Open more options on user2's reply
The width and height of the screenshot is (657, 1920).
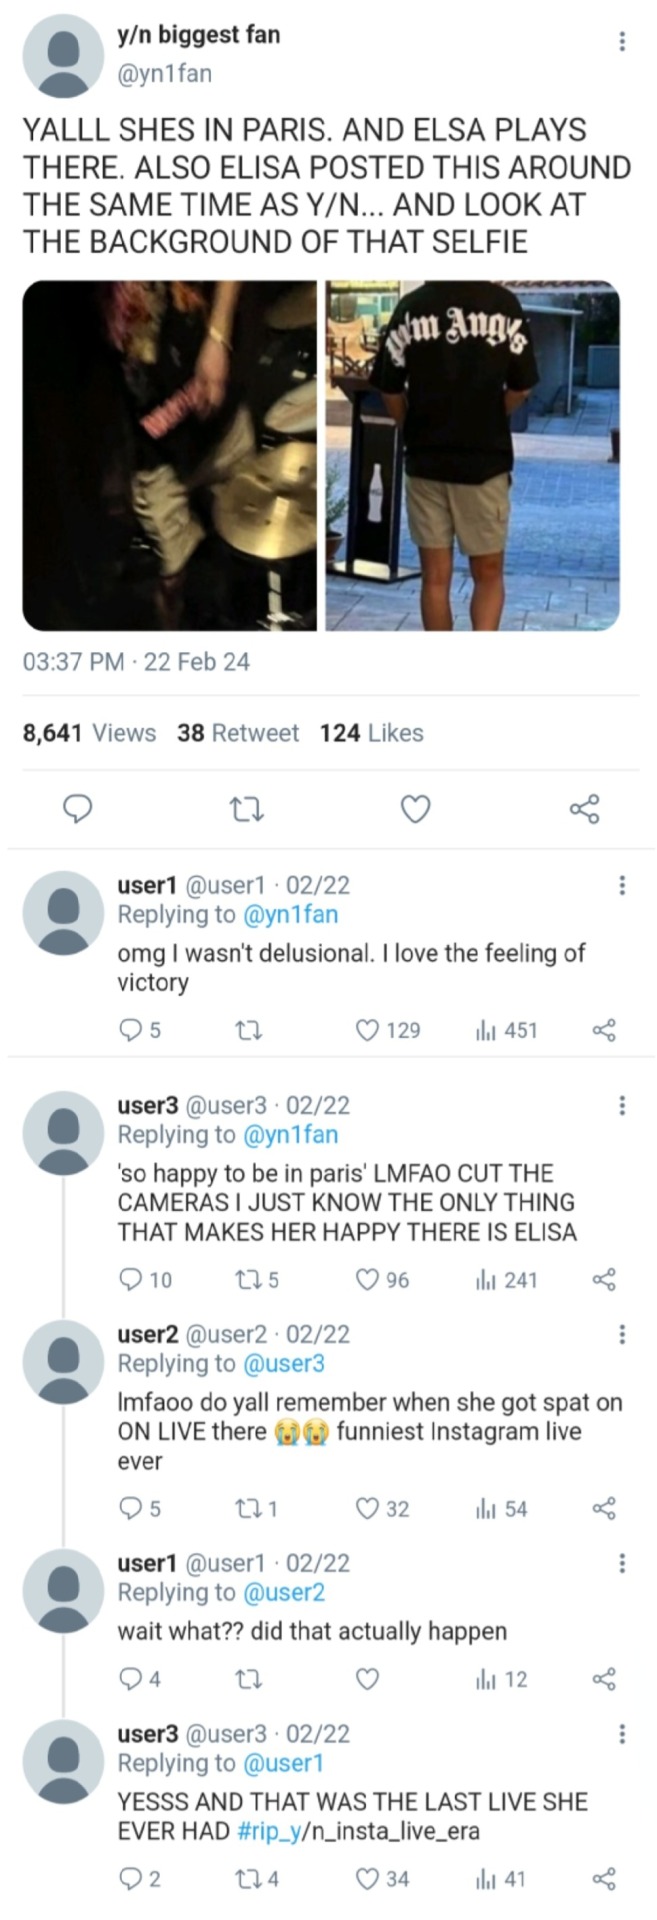pyautogui.click(x=622, y=1334)
